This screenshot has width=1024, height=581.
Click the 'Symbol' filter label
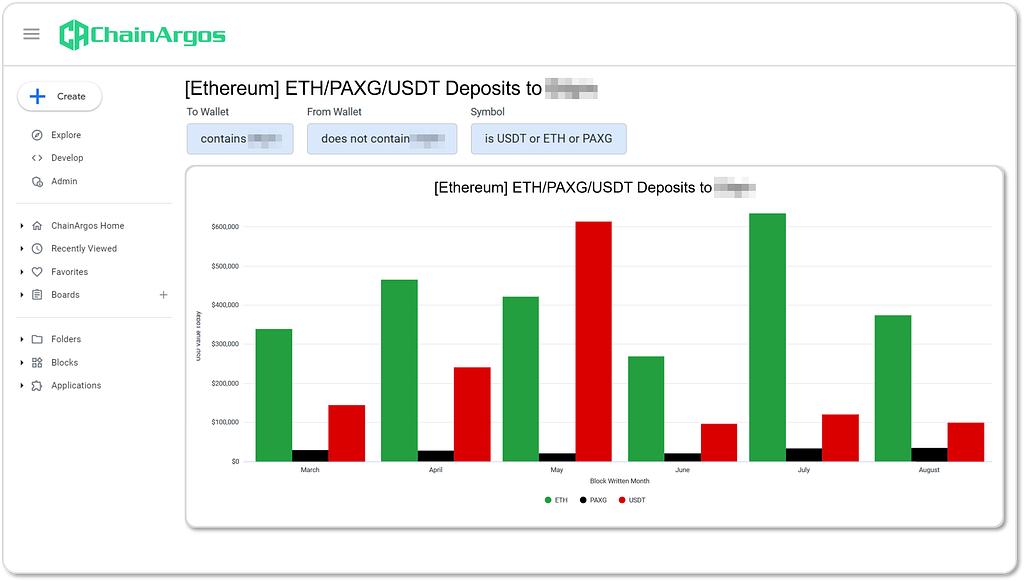pyautogui.click(x=488, y=112)
